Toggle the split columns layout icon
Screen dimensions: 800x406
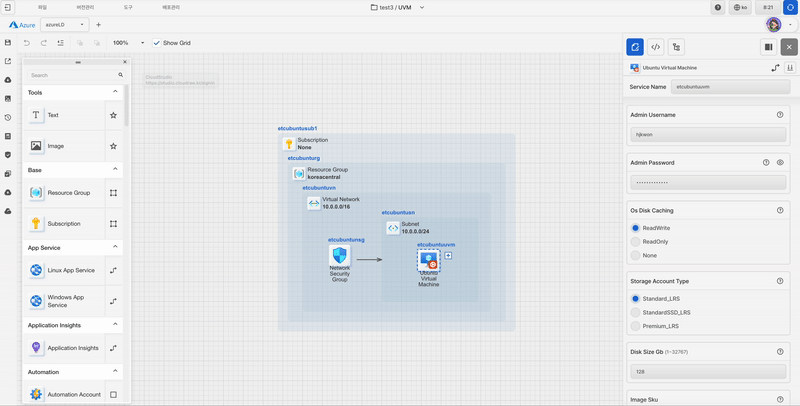768,47
